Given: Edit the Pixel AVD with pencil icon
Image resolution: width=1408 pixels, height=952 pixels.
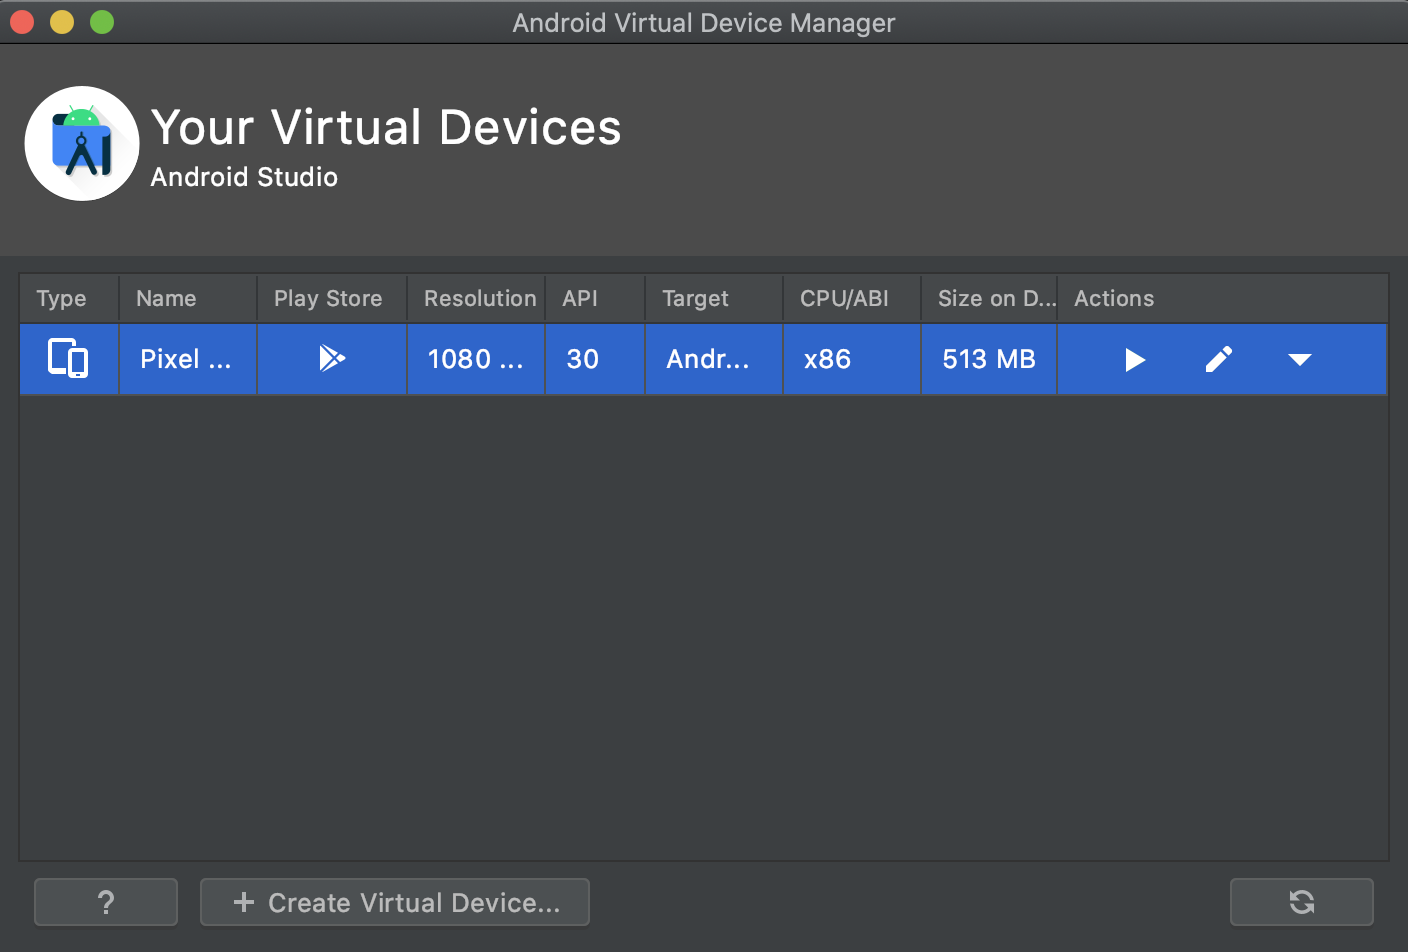Looking at the screenshot, I should click(x=1218, y=359).
